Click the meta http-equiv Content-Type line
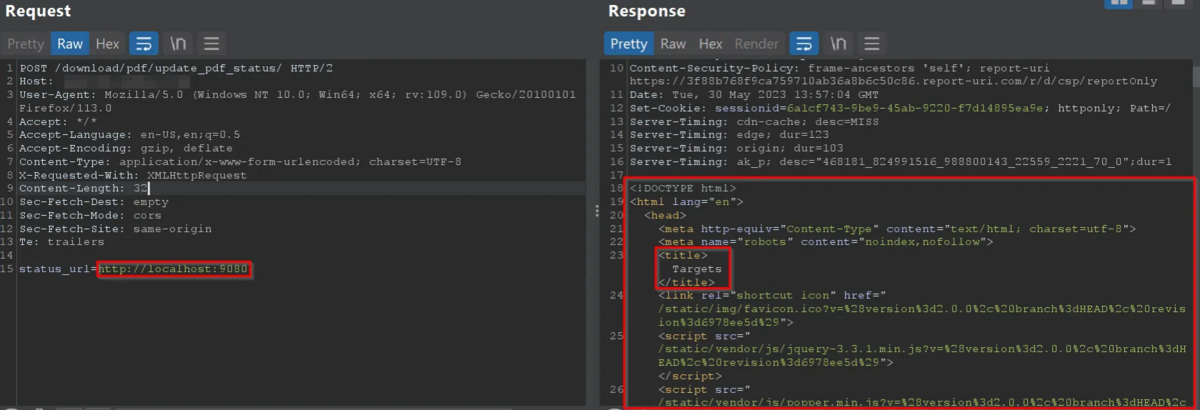 pyautogui.click(x=897, y=229)
